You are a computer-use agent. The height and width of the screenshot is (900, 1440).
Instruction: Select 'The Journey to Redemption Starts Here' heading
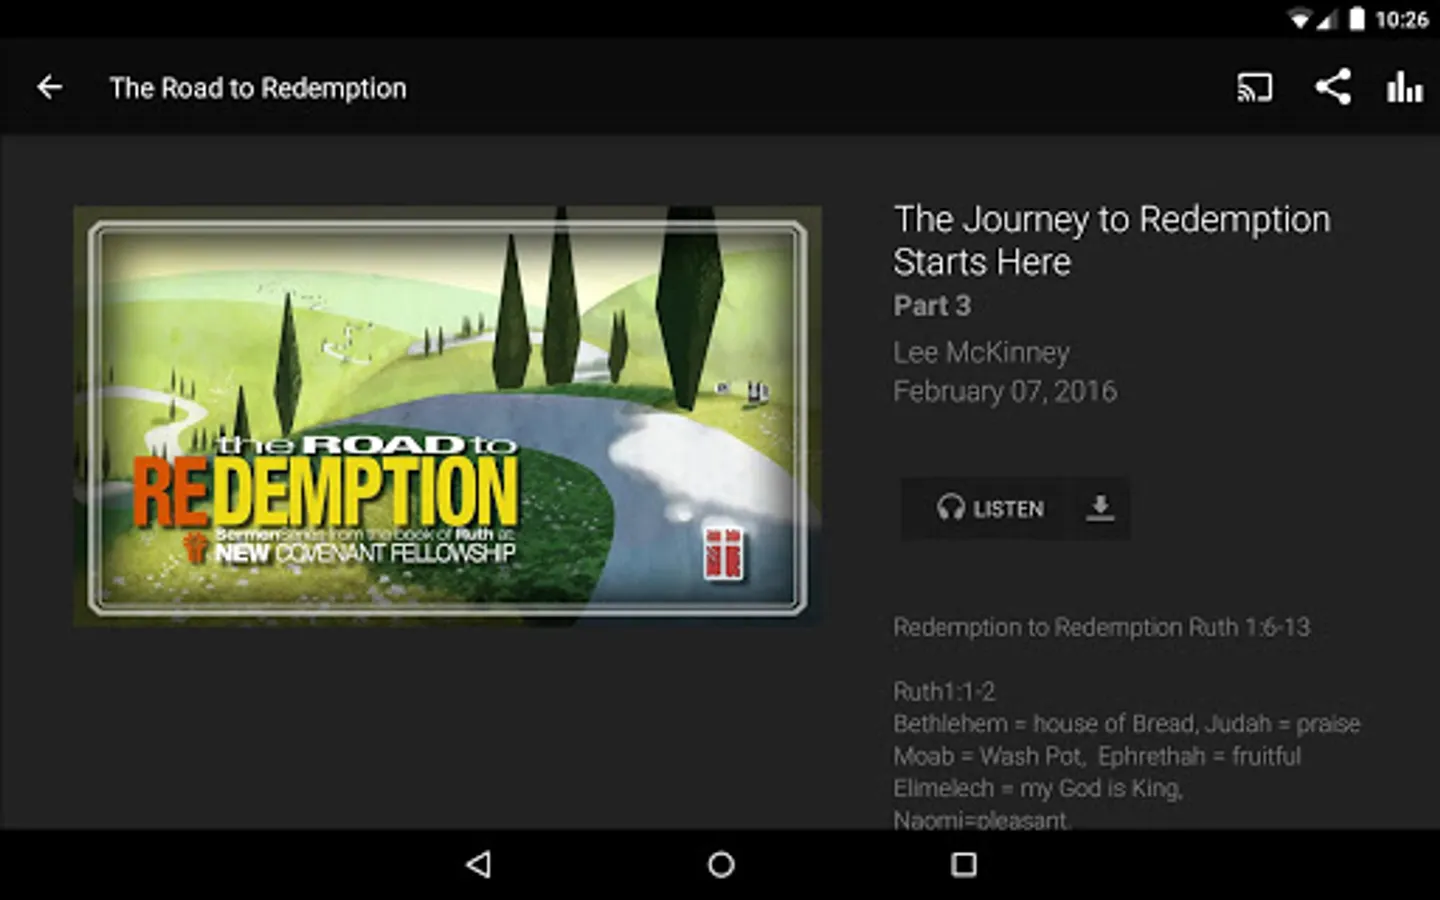1111,240
